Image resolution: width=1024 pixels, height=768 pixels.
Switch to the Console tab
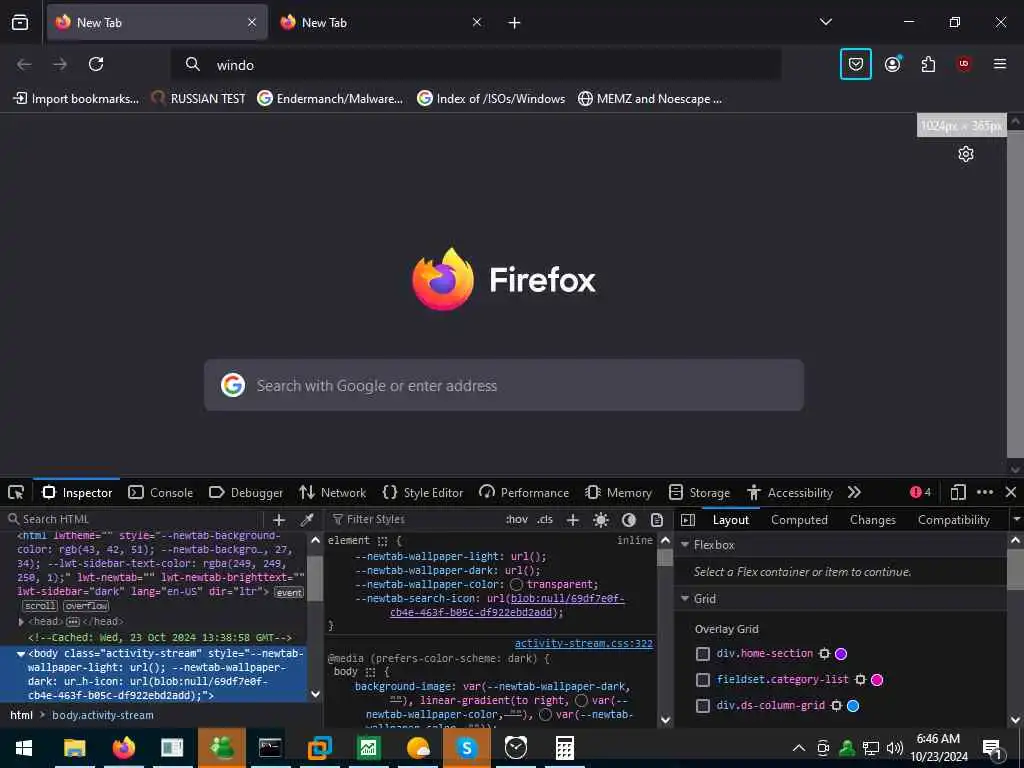[x=161, y=492]
